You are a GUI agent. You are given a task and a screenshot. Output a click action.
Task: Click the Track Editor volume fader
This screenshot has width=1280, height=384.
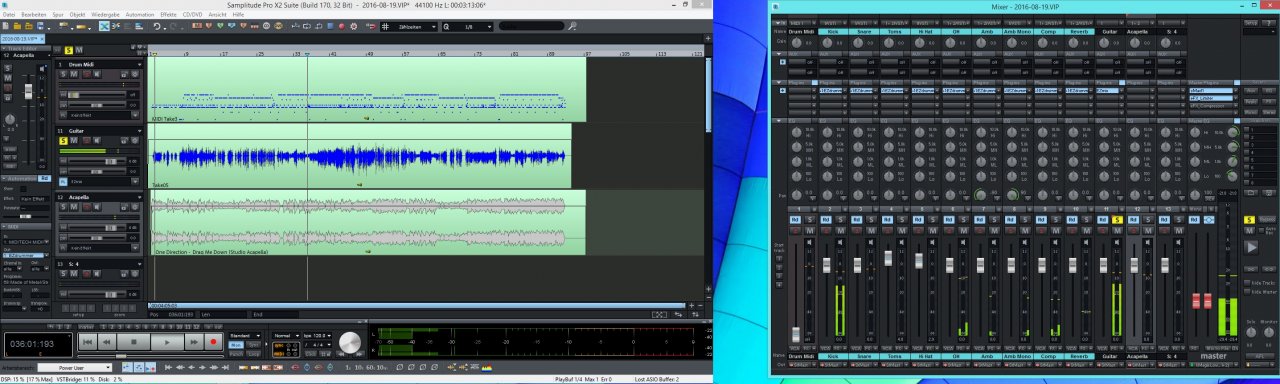click(28, 92)
